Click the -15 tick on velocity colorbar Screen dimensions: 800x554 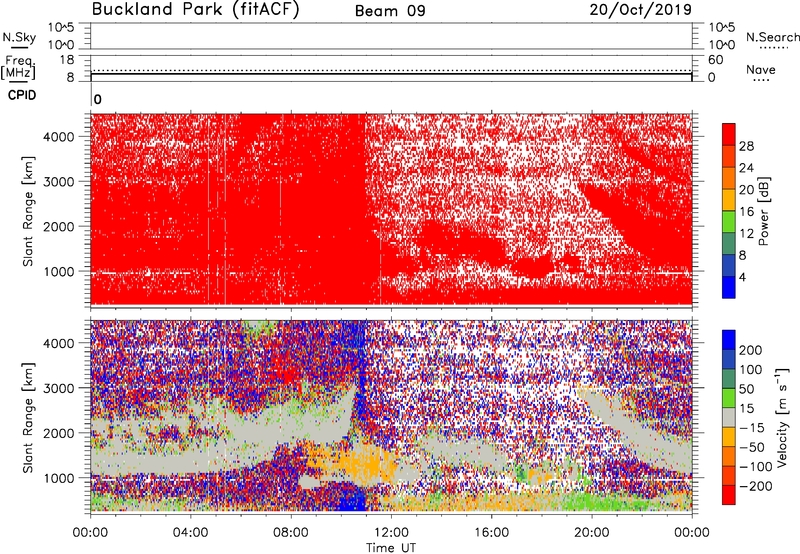pyautogui.click(x=752, y=428)
